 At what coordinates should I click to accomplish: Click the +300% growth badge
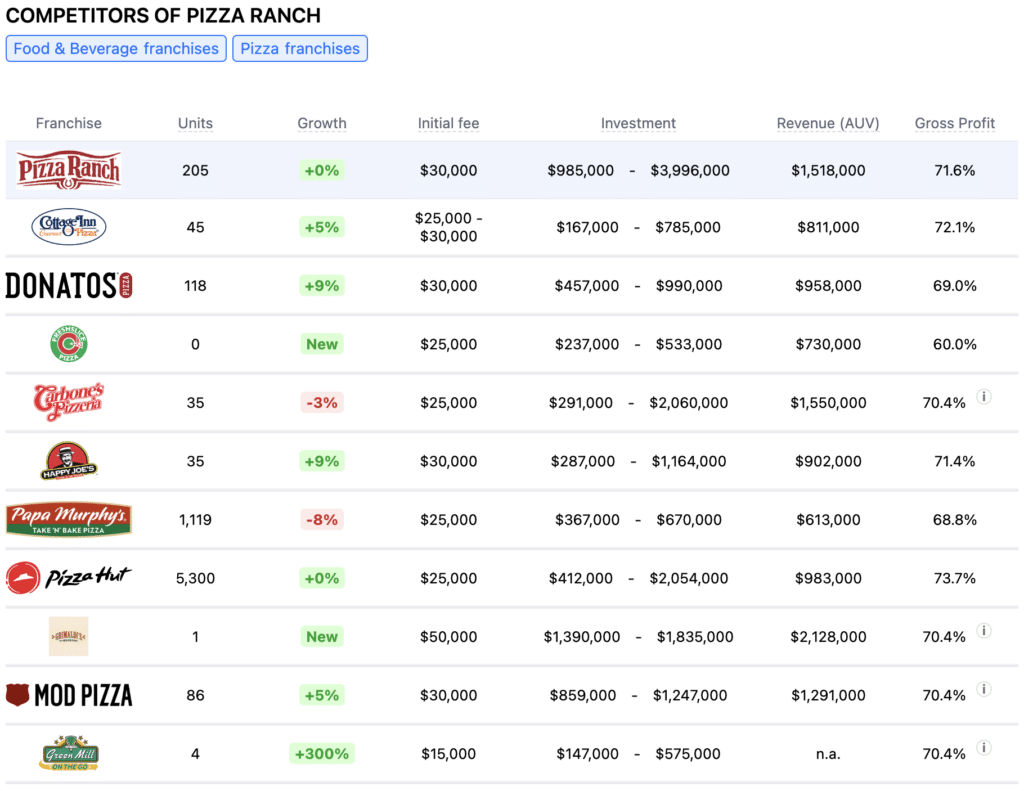coord(322,754)
